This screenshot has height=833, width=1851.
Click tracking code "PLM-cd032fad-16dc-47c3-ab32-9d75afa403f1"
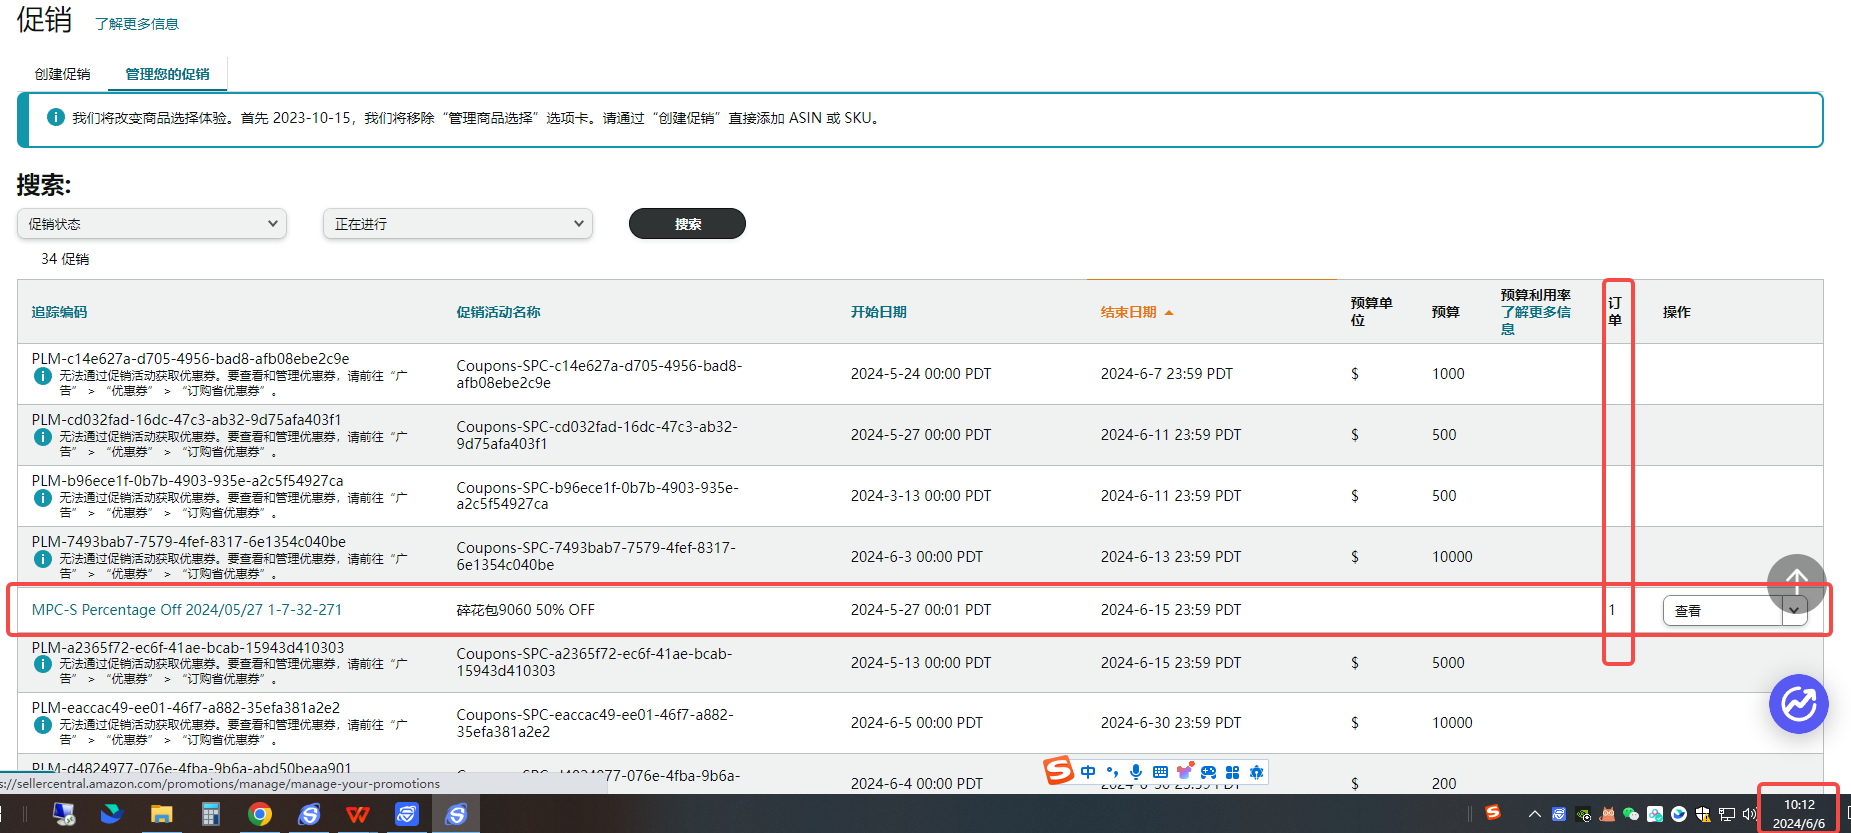pos(186,420)
